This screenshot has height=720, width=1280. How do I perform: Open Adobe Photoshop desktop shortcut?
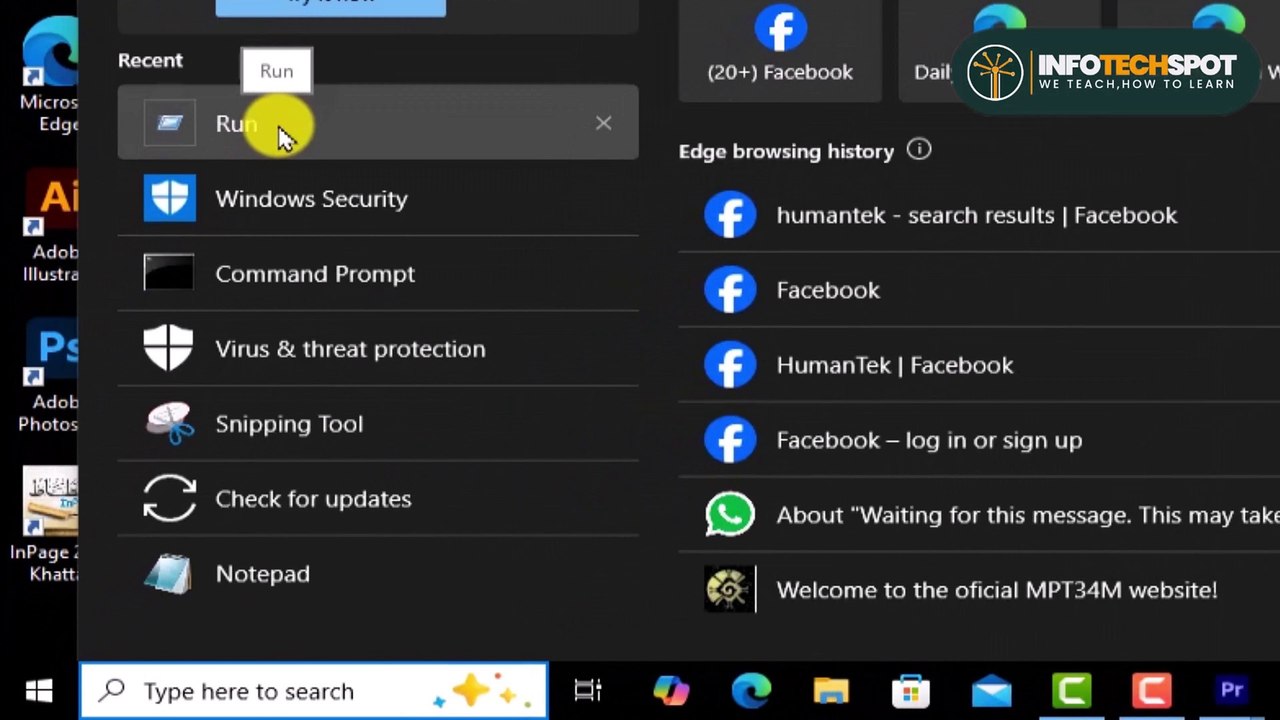click(48, 375)
